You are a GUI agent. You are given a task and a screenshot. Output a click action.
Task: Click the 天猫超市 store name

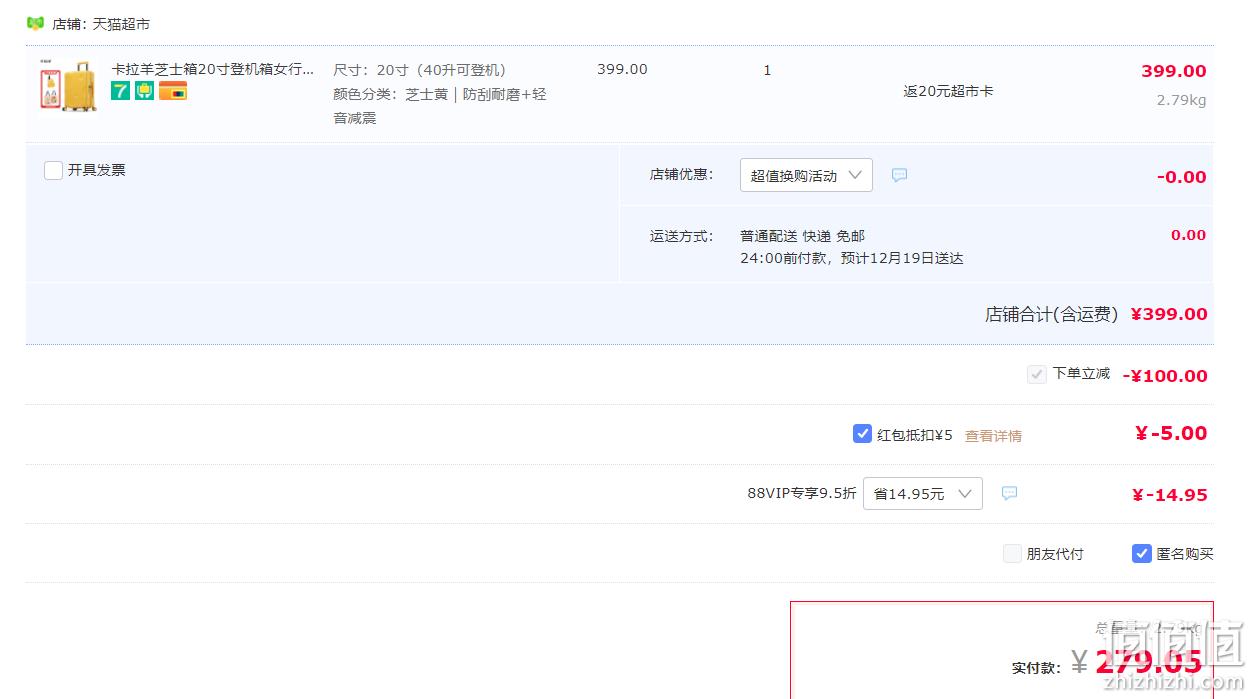click(121, 23)
